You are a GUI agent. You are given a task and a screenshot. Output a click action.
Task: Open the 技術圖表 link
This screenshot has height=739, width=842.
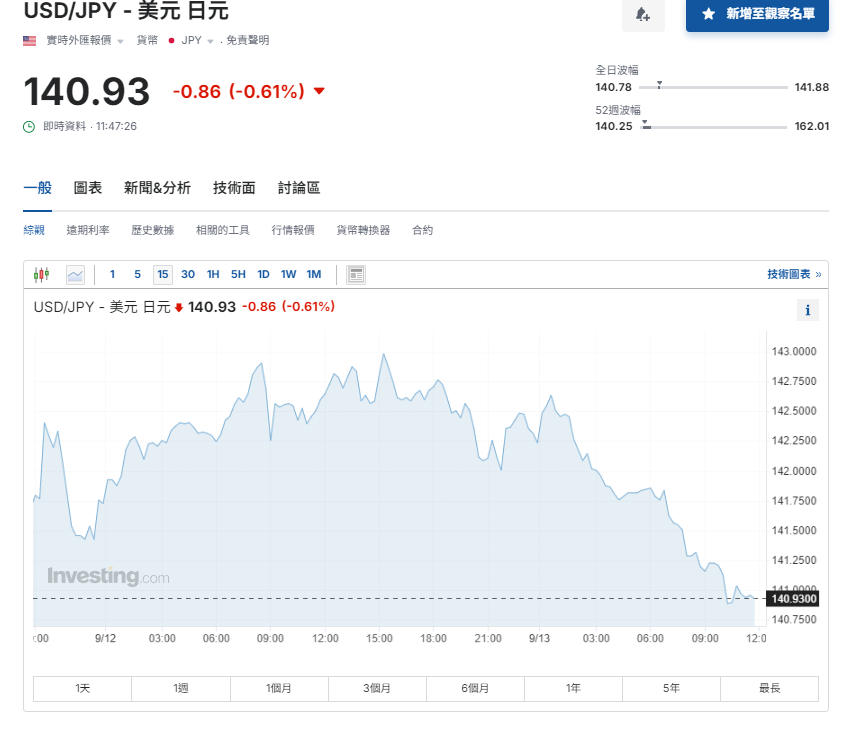pyautogui.click(x=794, y=274)
